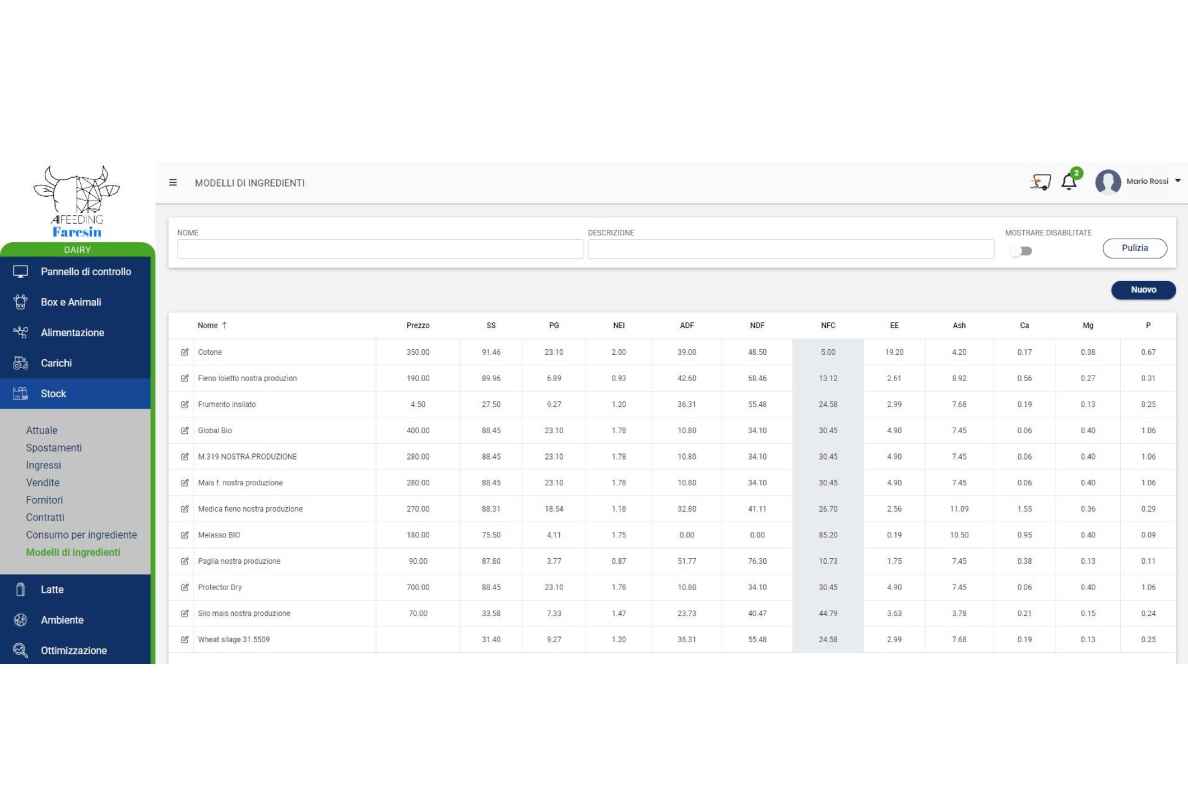This screenshot has width=1188, height=800.
Task: Sort by NEl column header
Action: click(619, 325)
